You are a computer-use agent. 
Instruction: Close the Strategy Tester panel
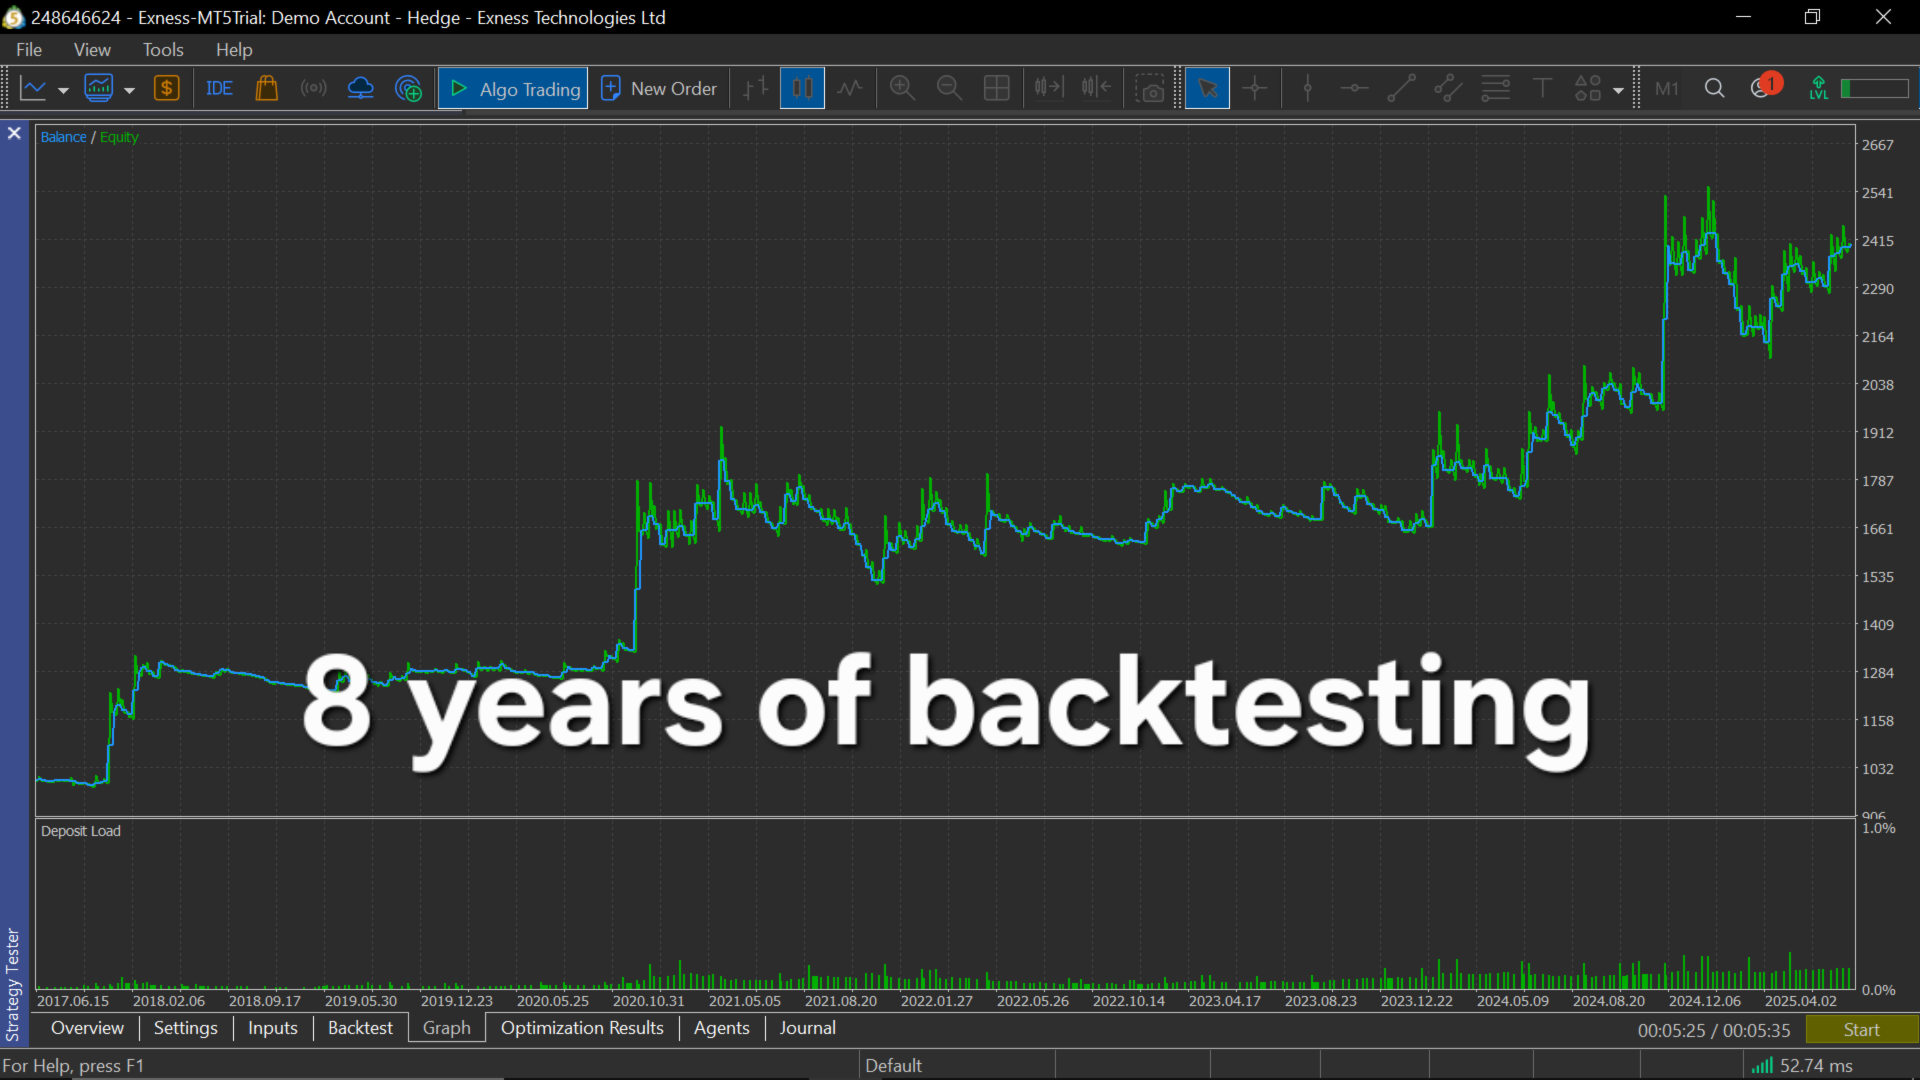(x=14, y=133)
